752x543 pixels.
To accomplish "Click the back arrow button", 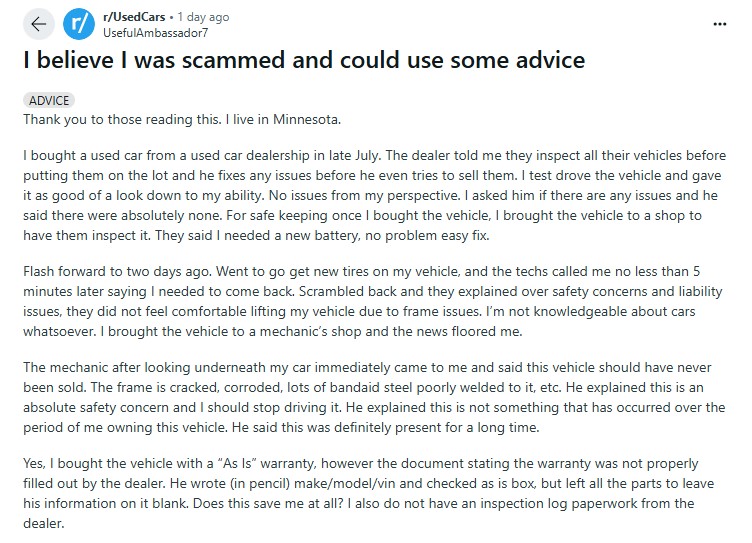I will coord(38,24).
